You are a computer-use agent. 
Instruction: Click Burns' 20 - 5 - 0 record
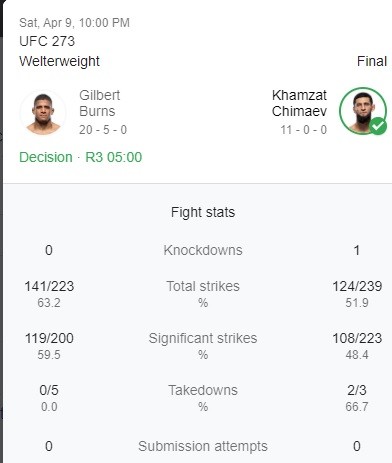pos(103,130)
